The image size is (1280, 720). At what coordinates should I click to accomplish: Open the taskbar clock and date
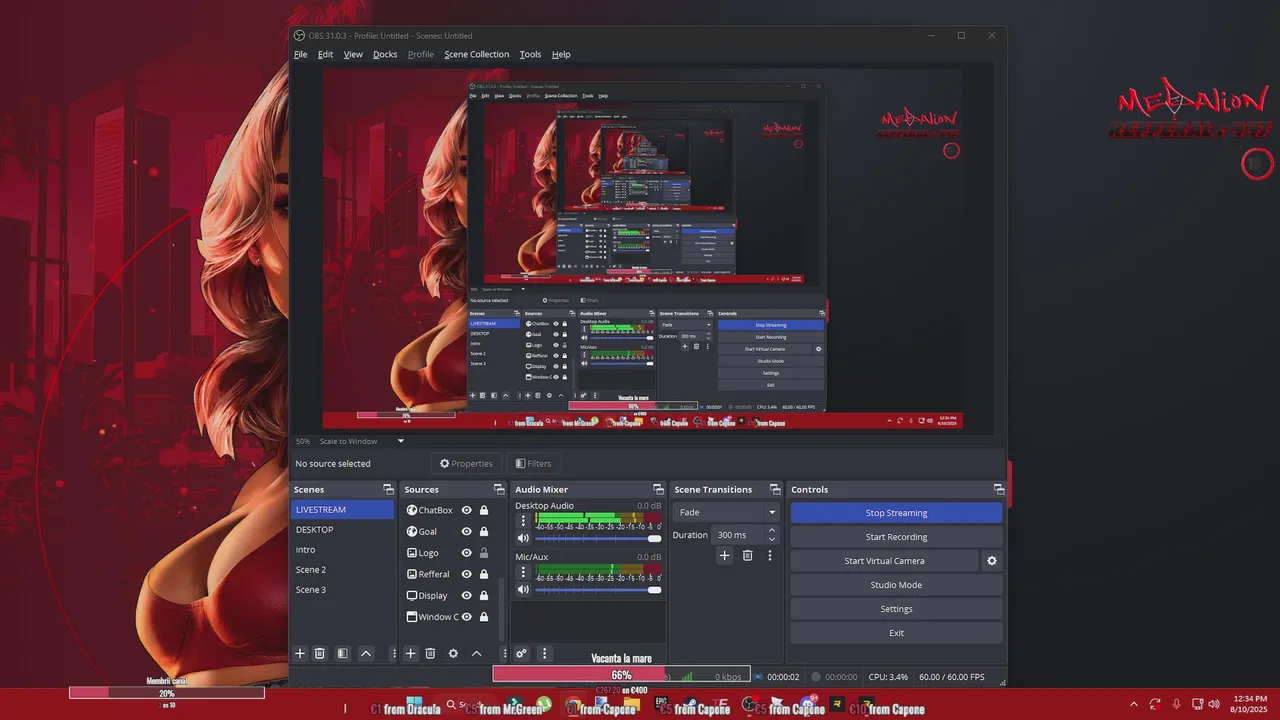[1250, 703]
